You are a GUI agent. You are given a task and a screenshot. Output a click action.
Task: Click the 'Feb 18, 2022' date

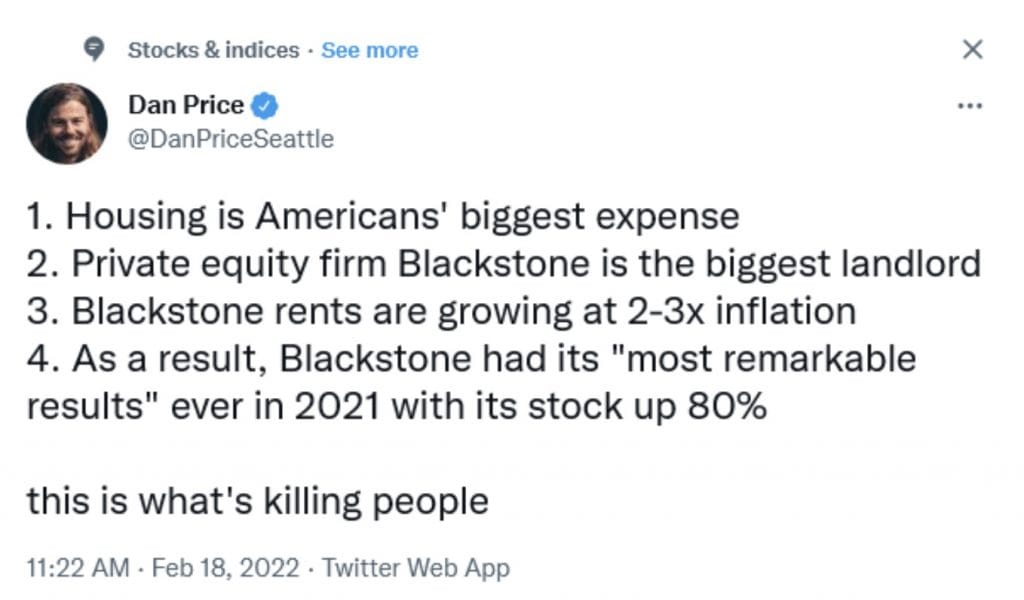click(225, 567)
